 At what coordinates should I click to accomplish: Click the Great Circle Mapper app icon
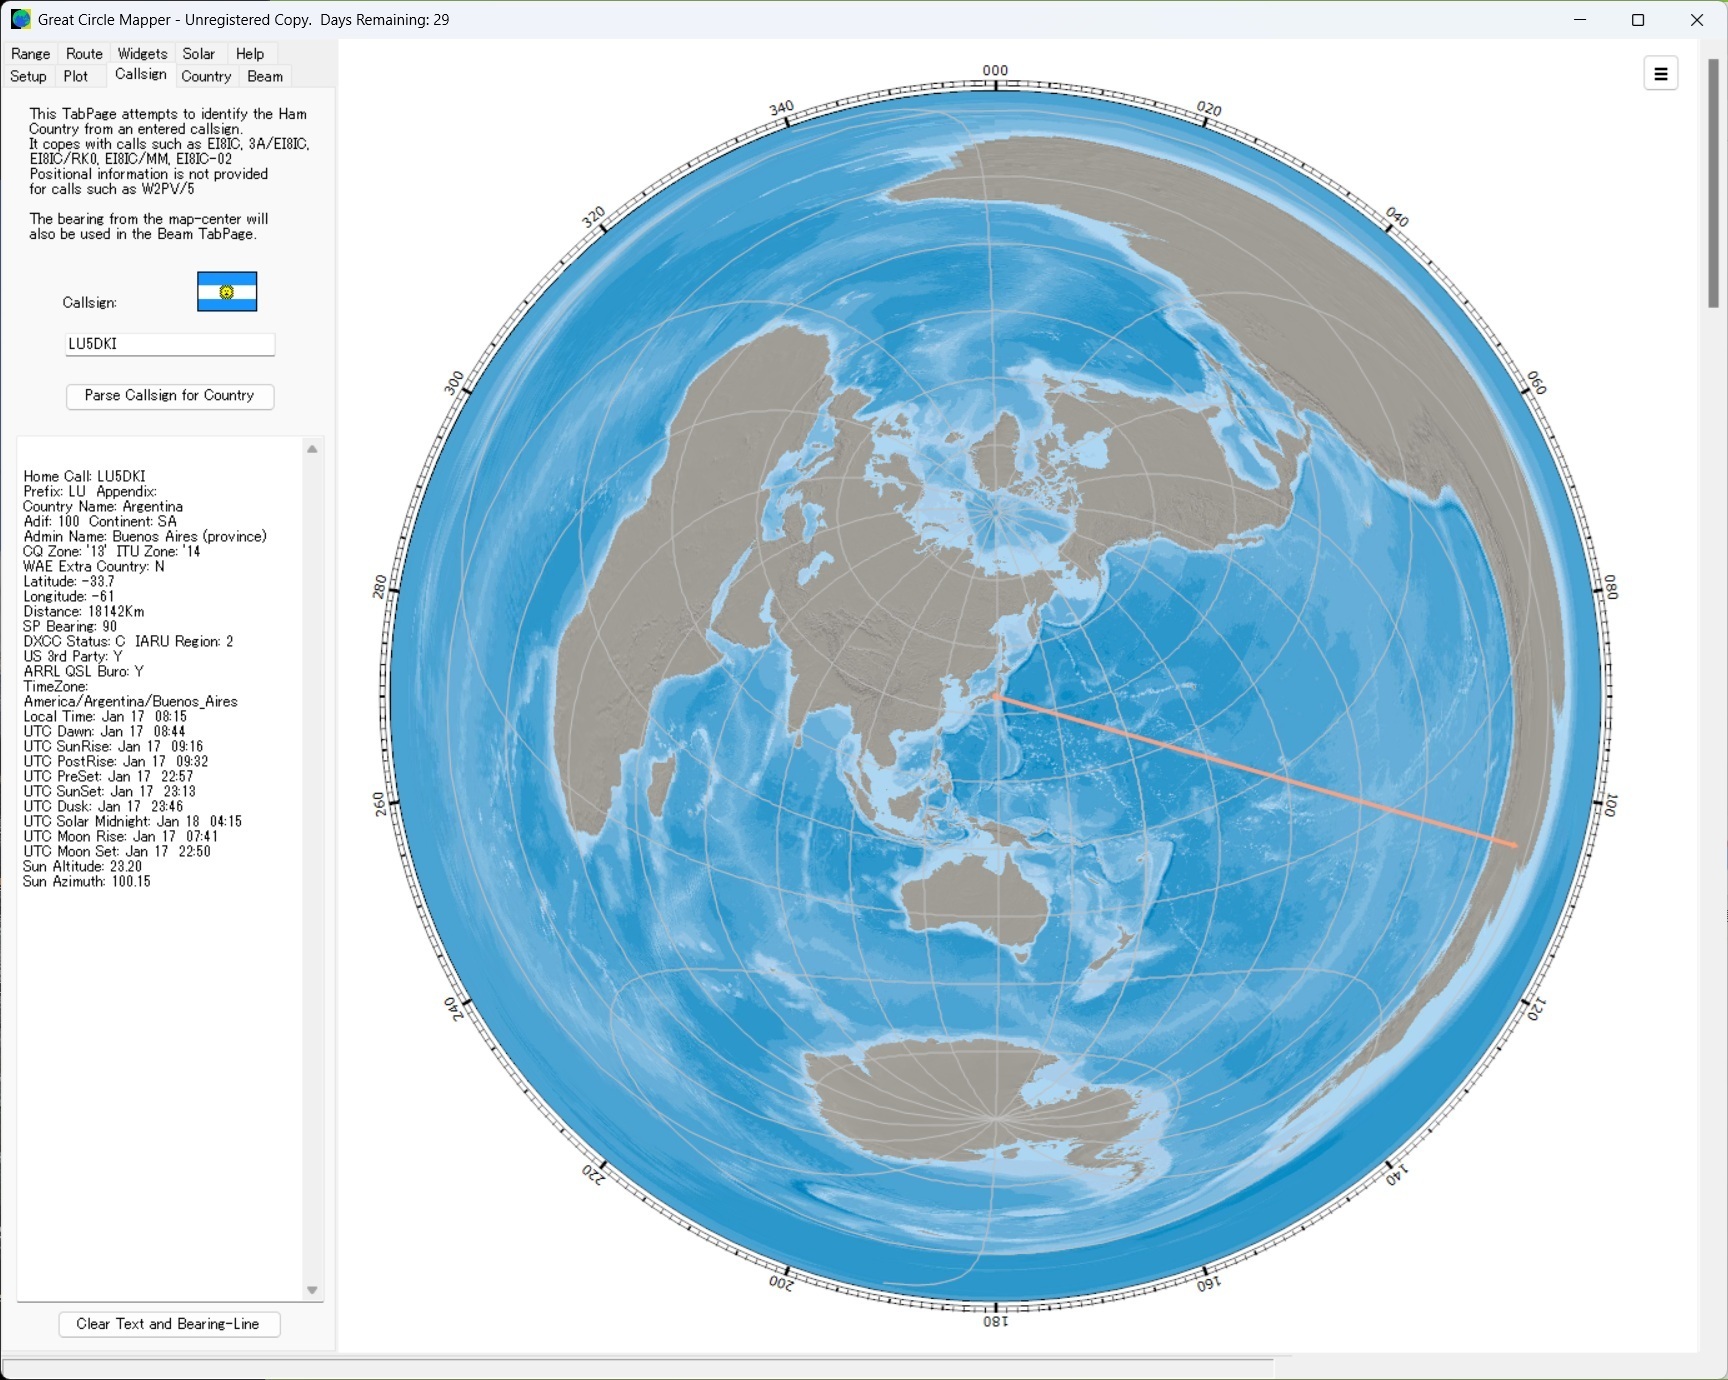20,20
